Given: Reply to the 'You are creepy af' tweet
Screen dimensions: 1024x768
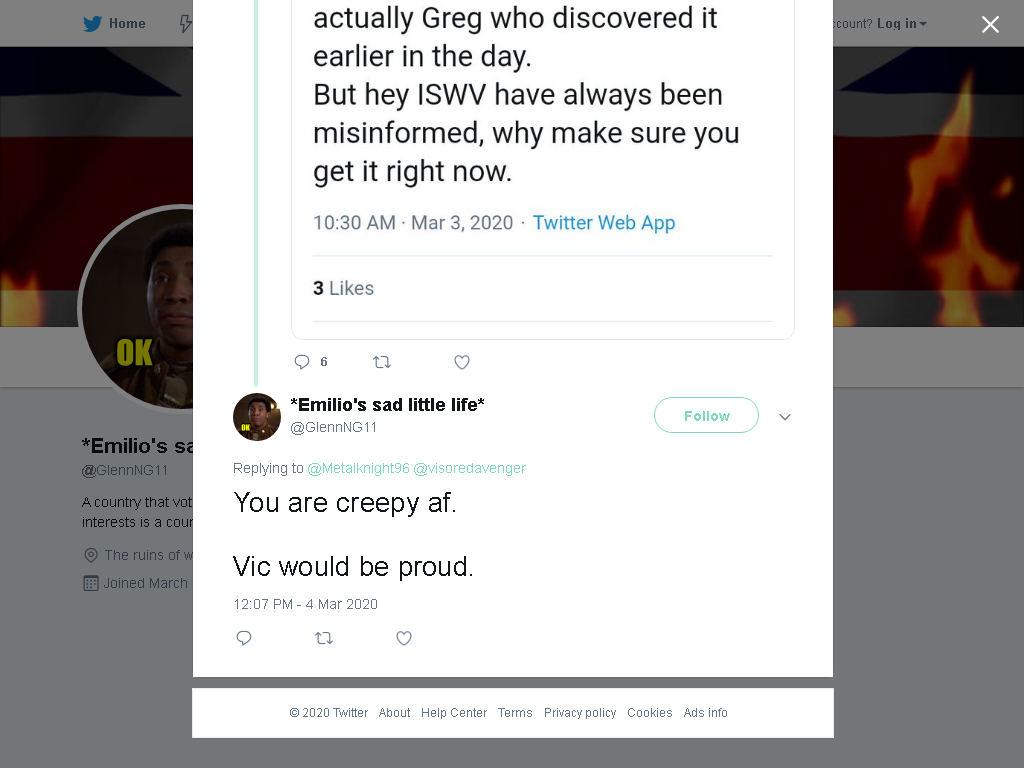Looking at the screenshot, I should pyautogui.click(x=244, y=638).
